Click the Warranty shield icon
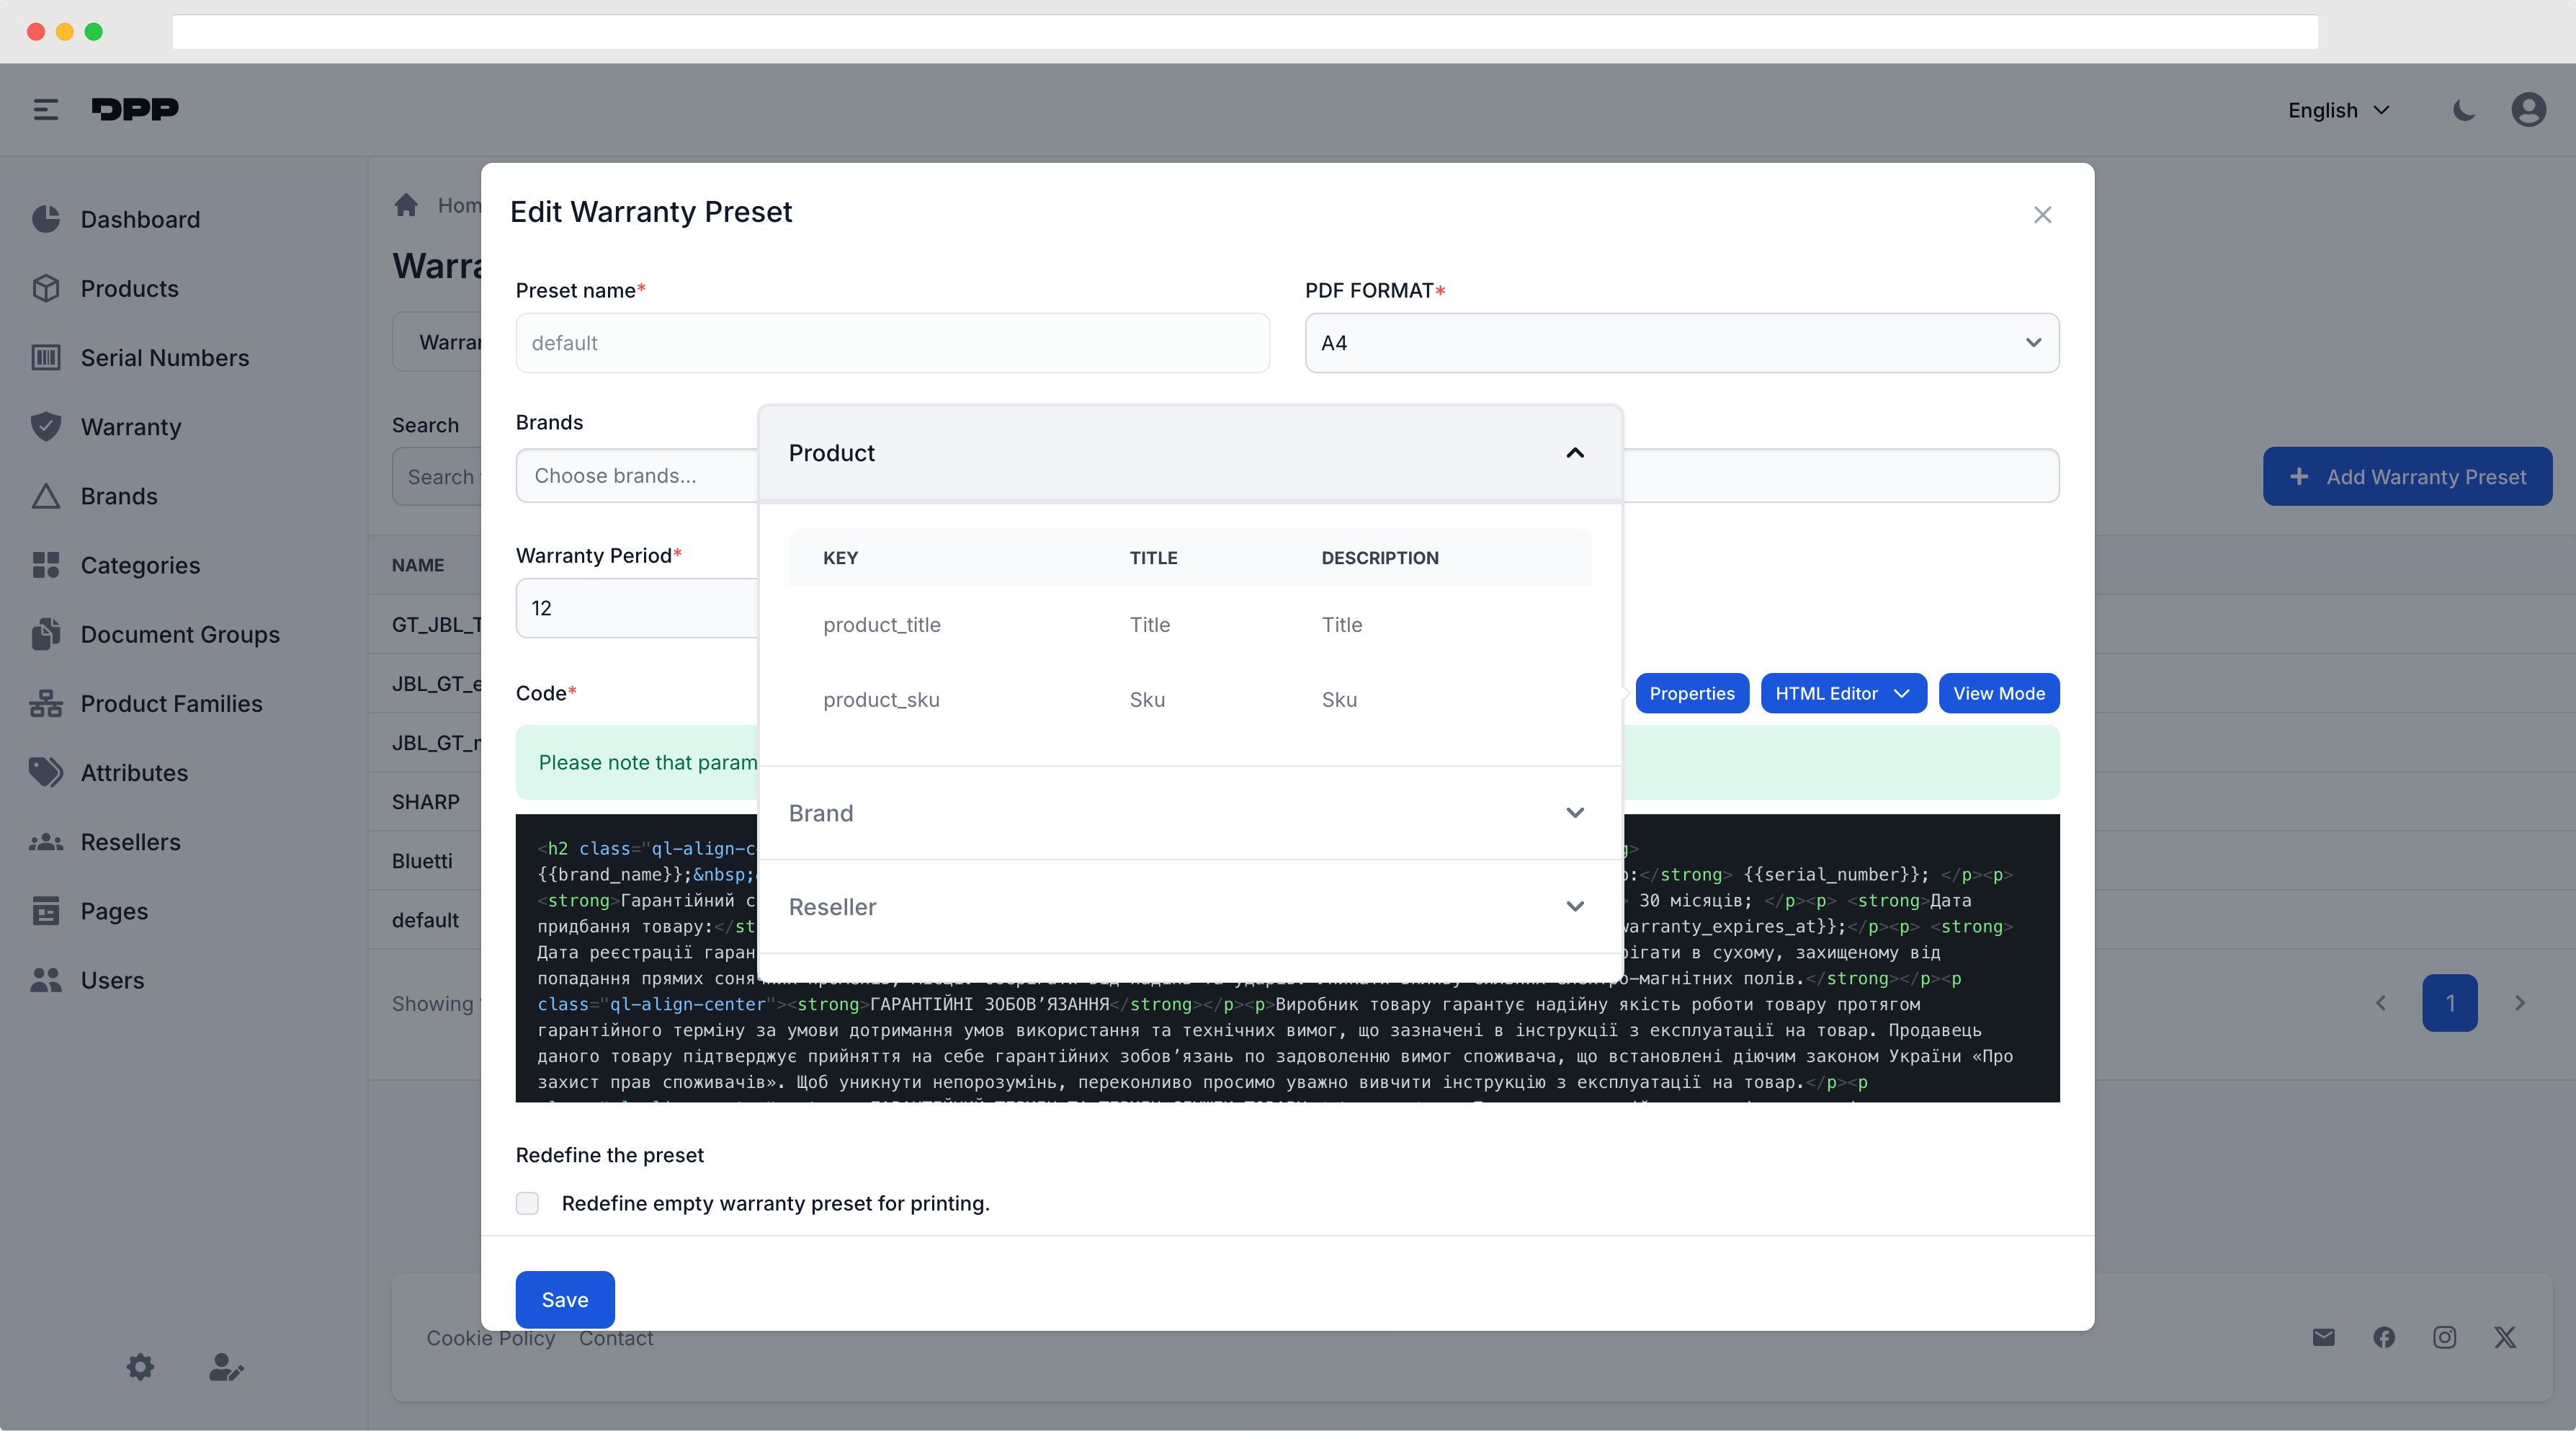The height and width of the screenshot is (1431, 2576). pos(46,427)
